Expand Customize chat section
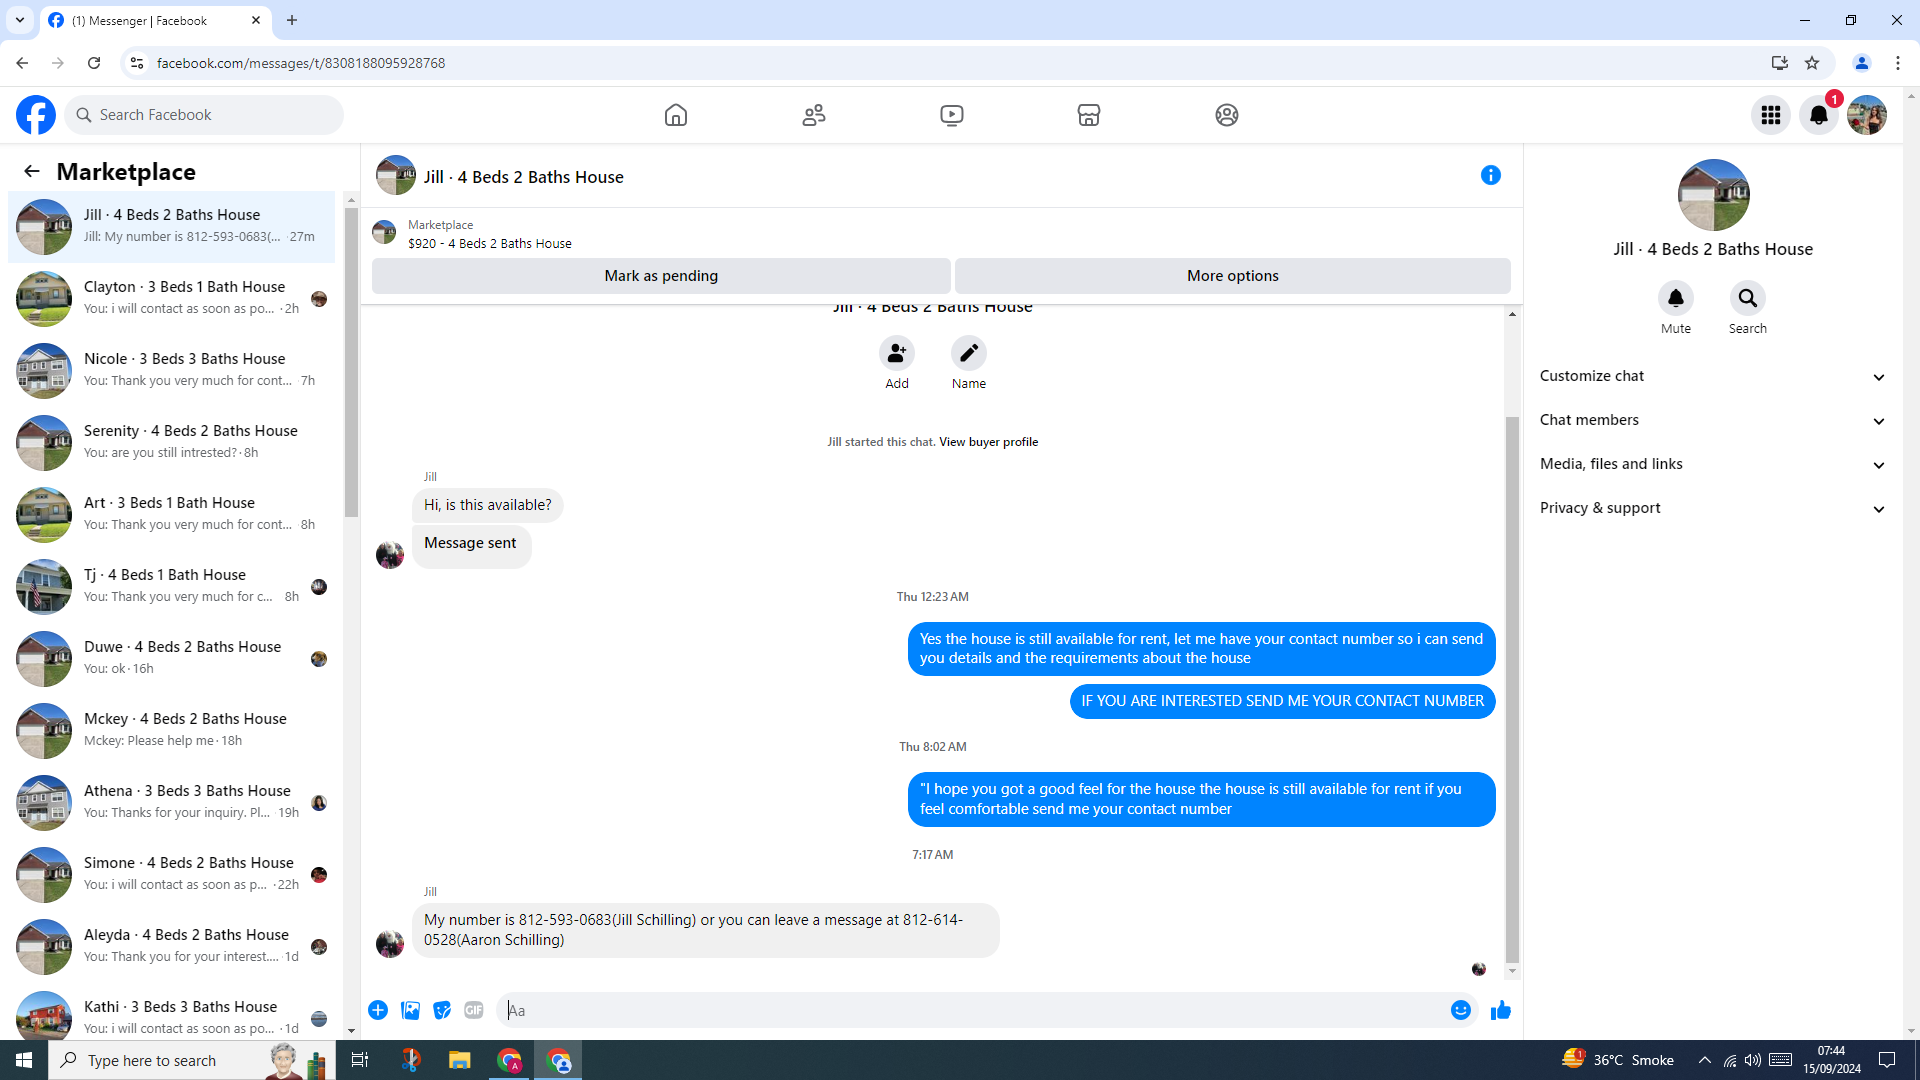Image resolution: width=1920 pixels, height=1080 pixels. [x=1713, y=376]
